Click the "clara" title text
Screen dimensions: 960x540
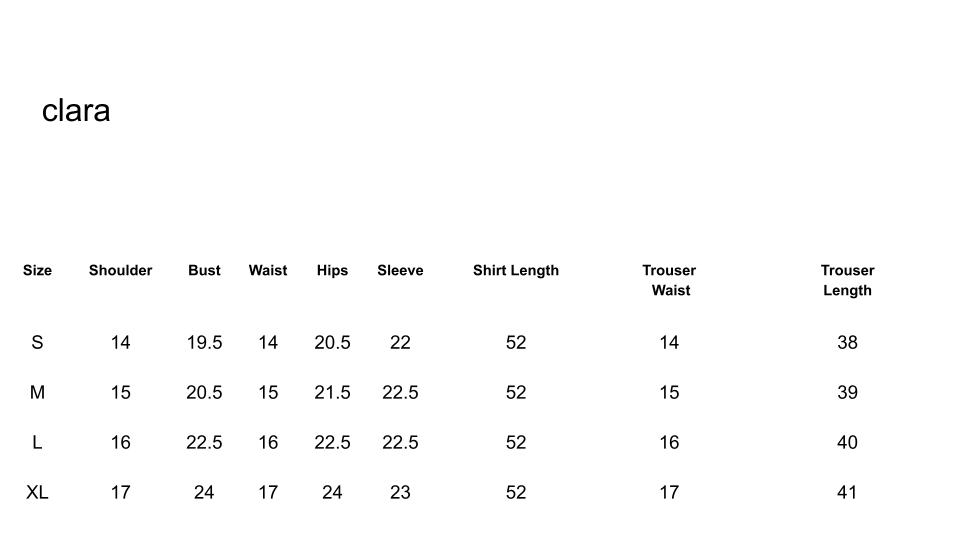[76, 111]
